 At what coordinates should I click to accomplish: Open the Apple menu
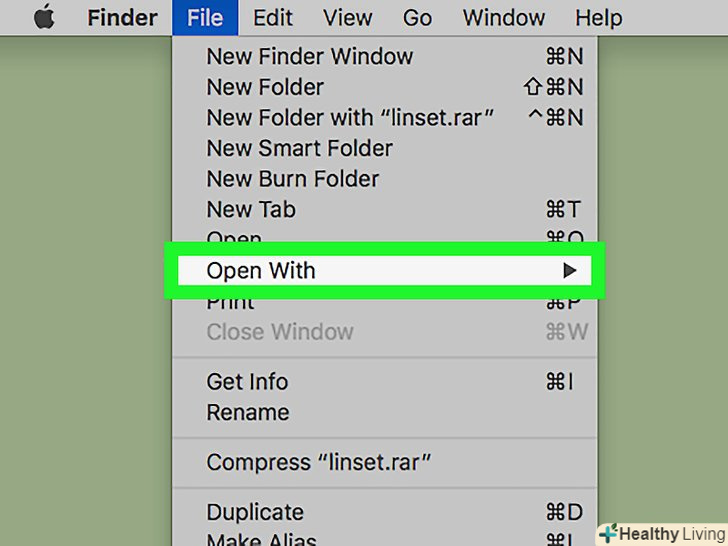44,18
